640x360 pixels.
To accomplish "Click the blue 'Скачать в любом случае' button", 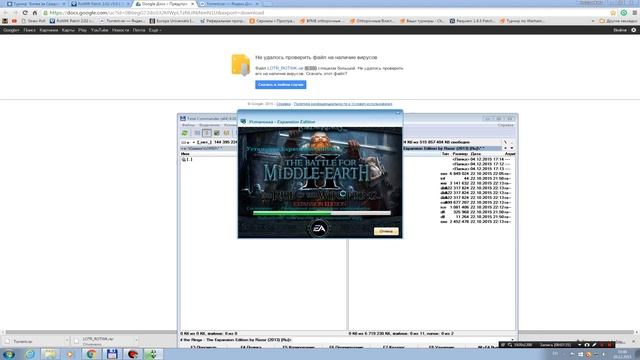I will coord(281,84).
